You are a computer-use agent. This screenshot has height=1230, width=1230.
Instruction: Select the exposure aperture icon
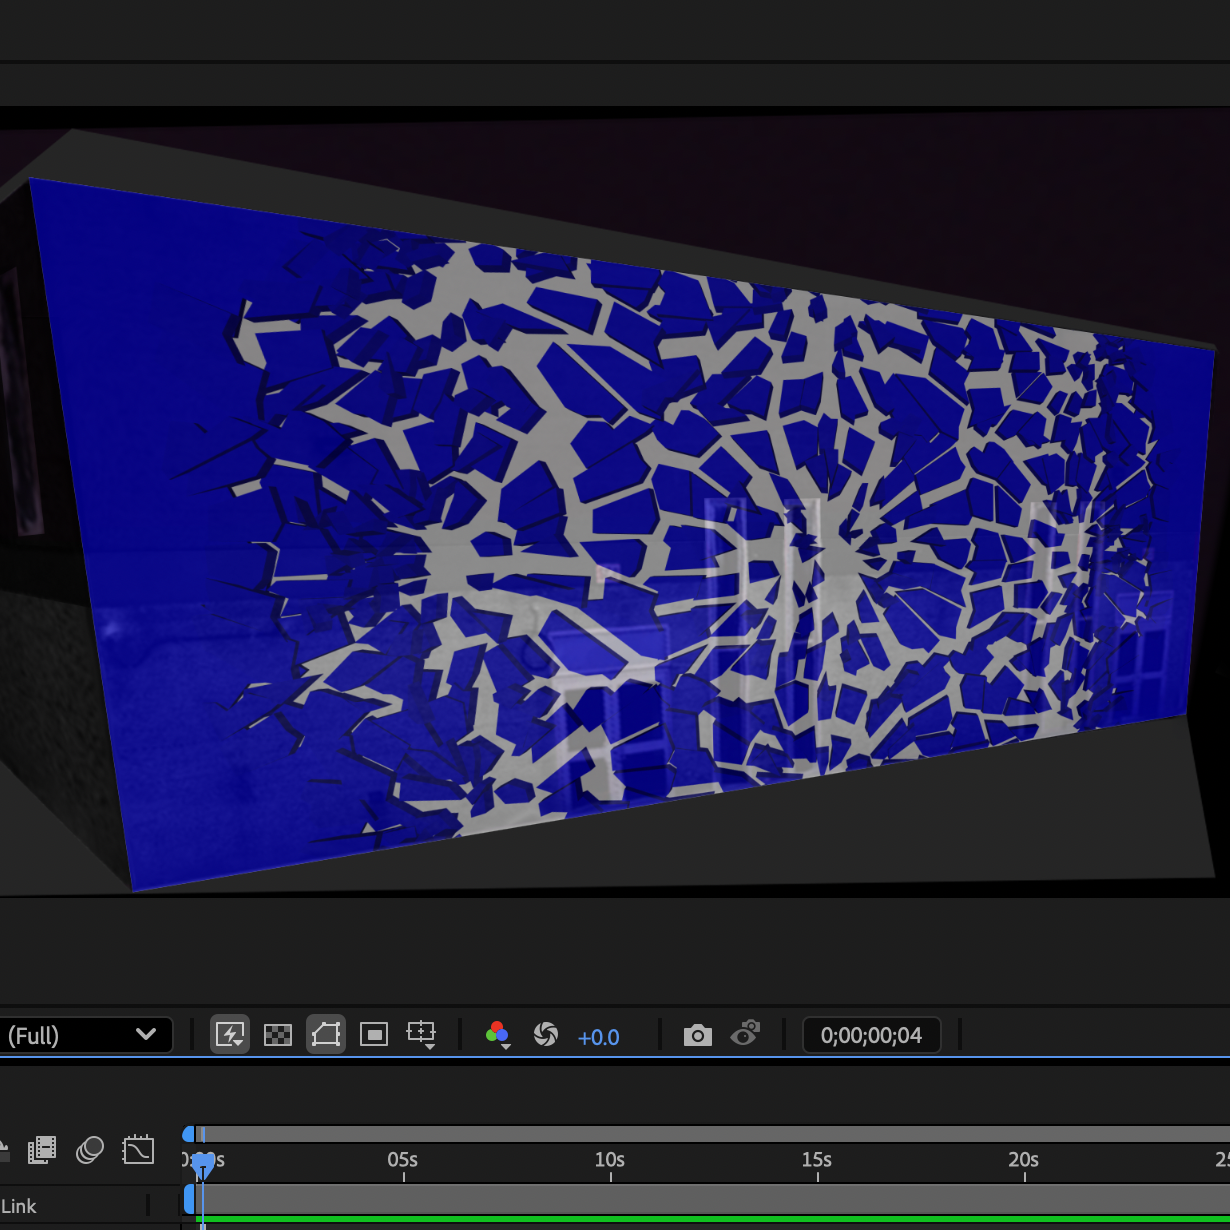(x=546, y=1035)
